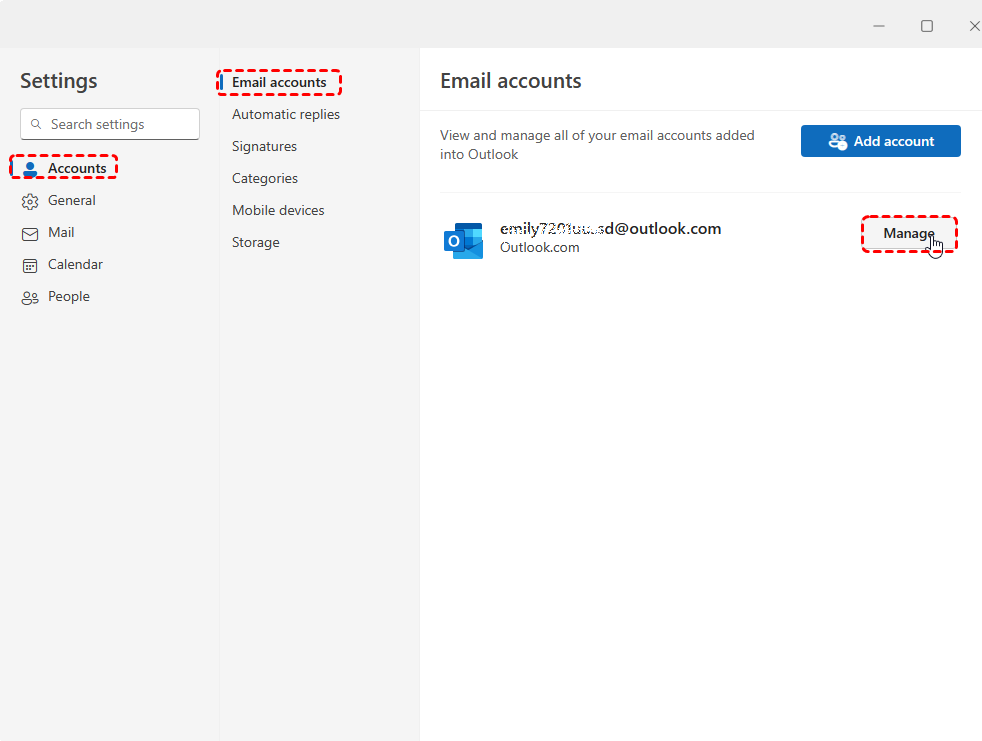982x741 pixels.
Task: Click the magnifier icon in the search box
Action: pos(37,125)
